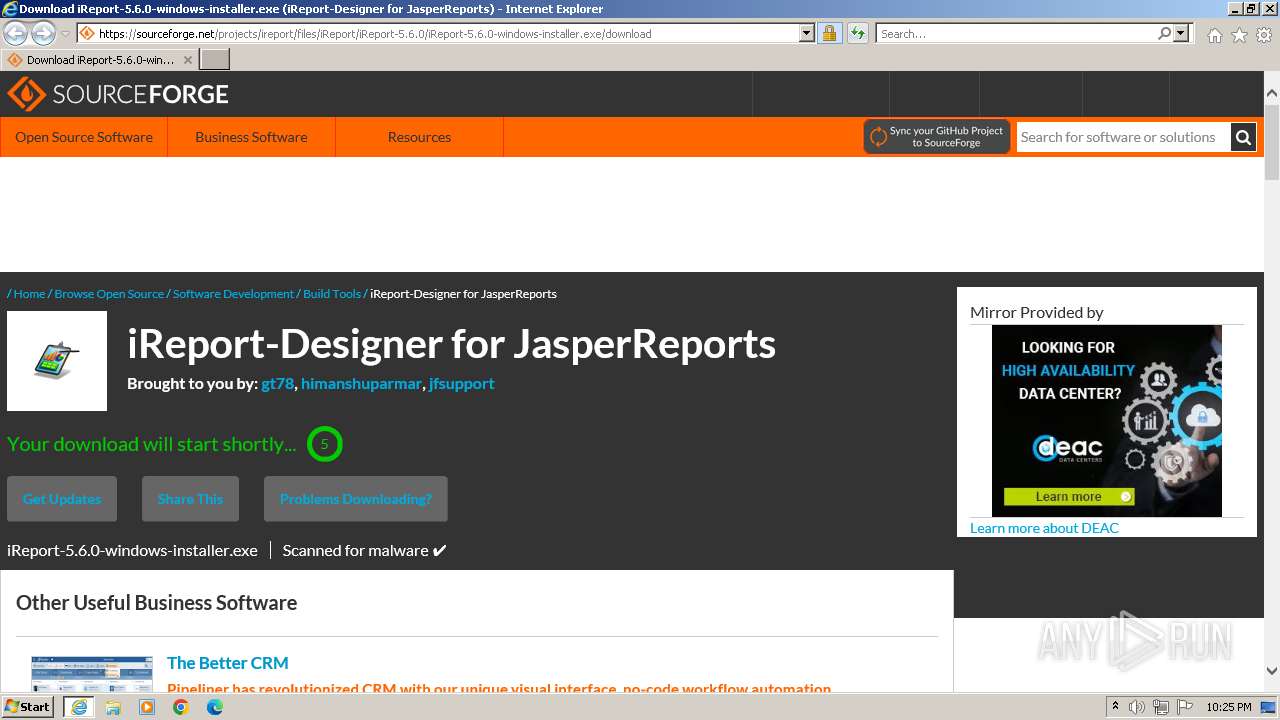
Task: Open Favorites star icon
Action: [x=1239, y=35]
